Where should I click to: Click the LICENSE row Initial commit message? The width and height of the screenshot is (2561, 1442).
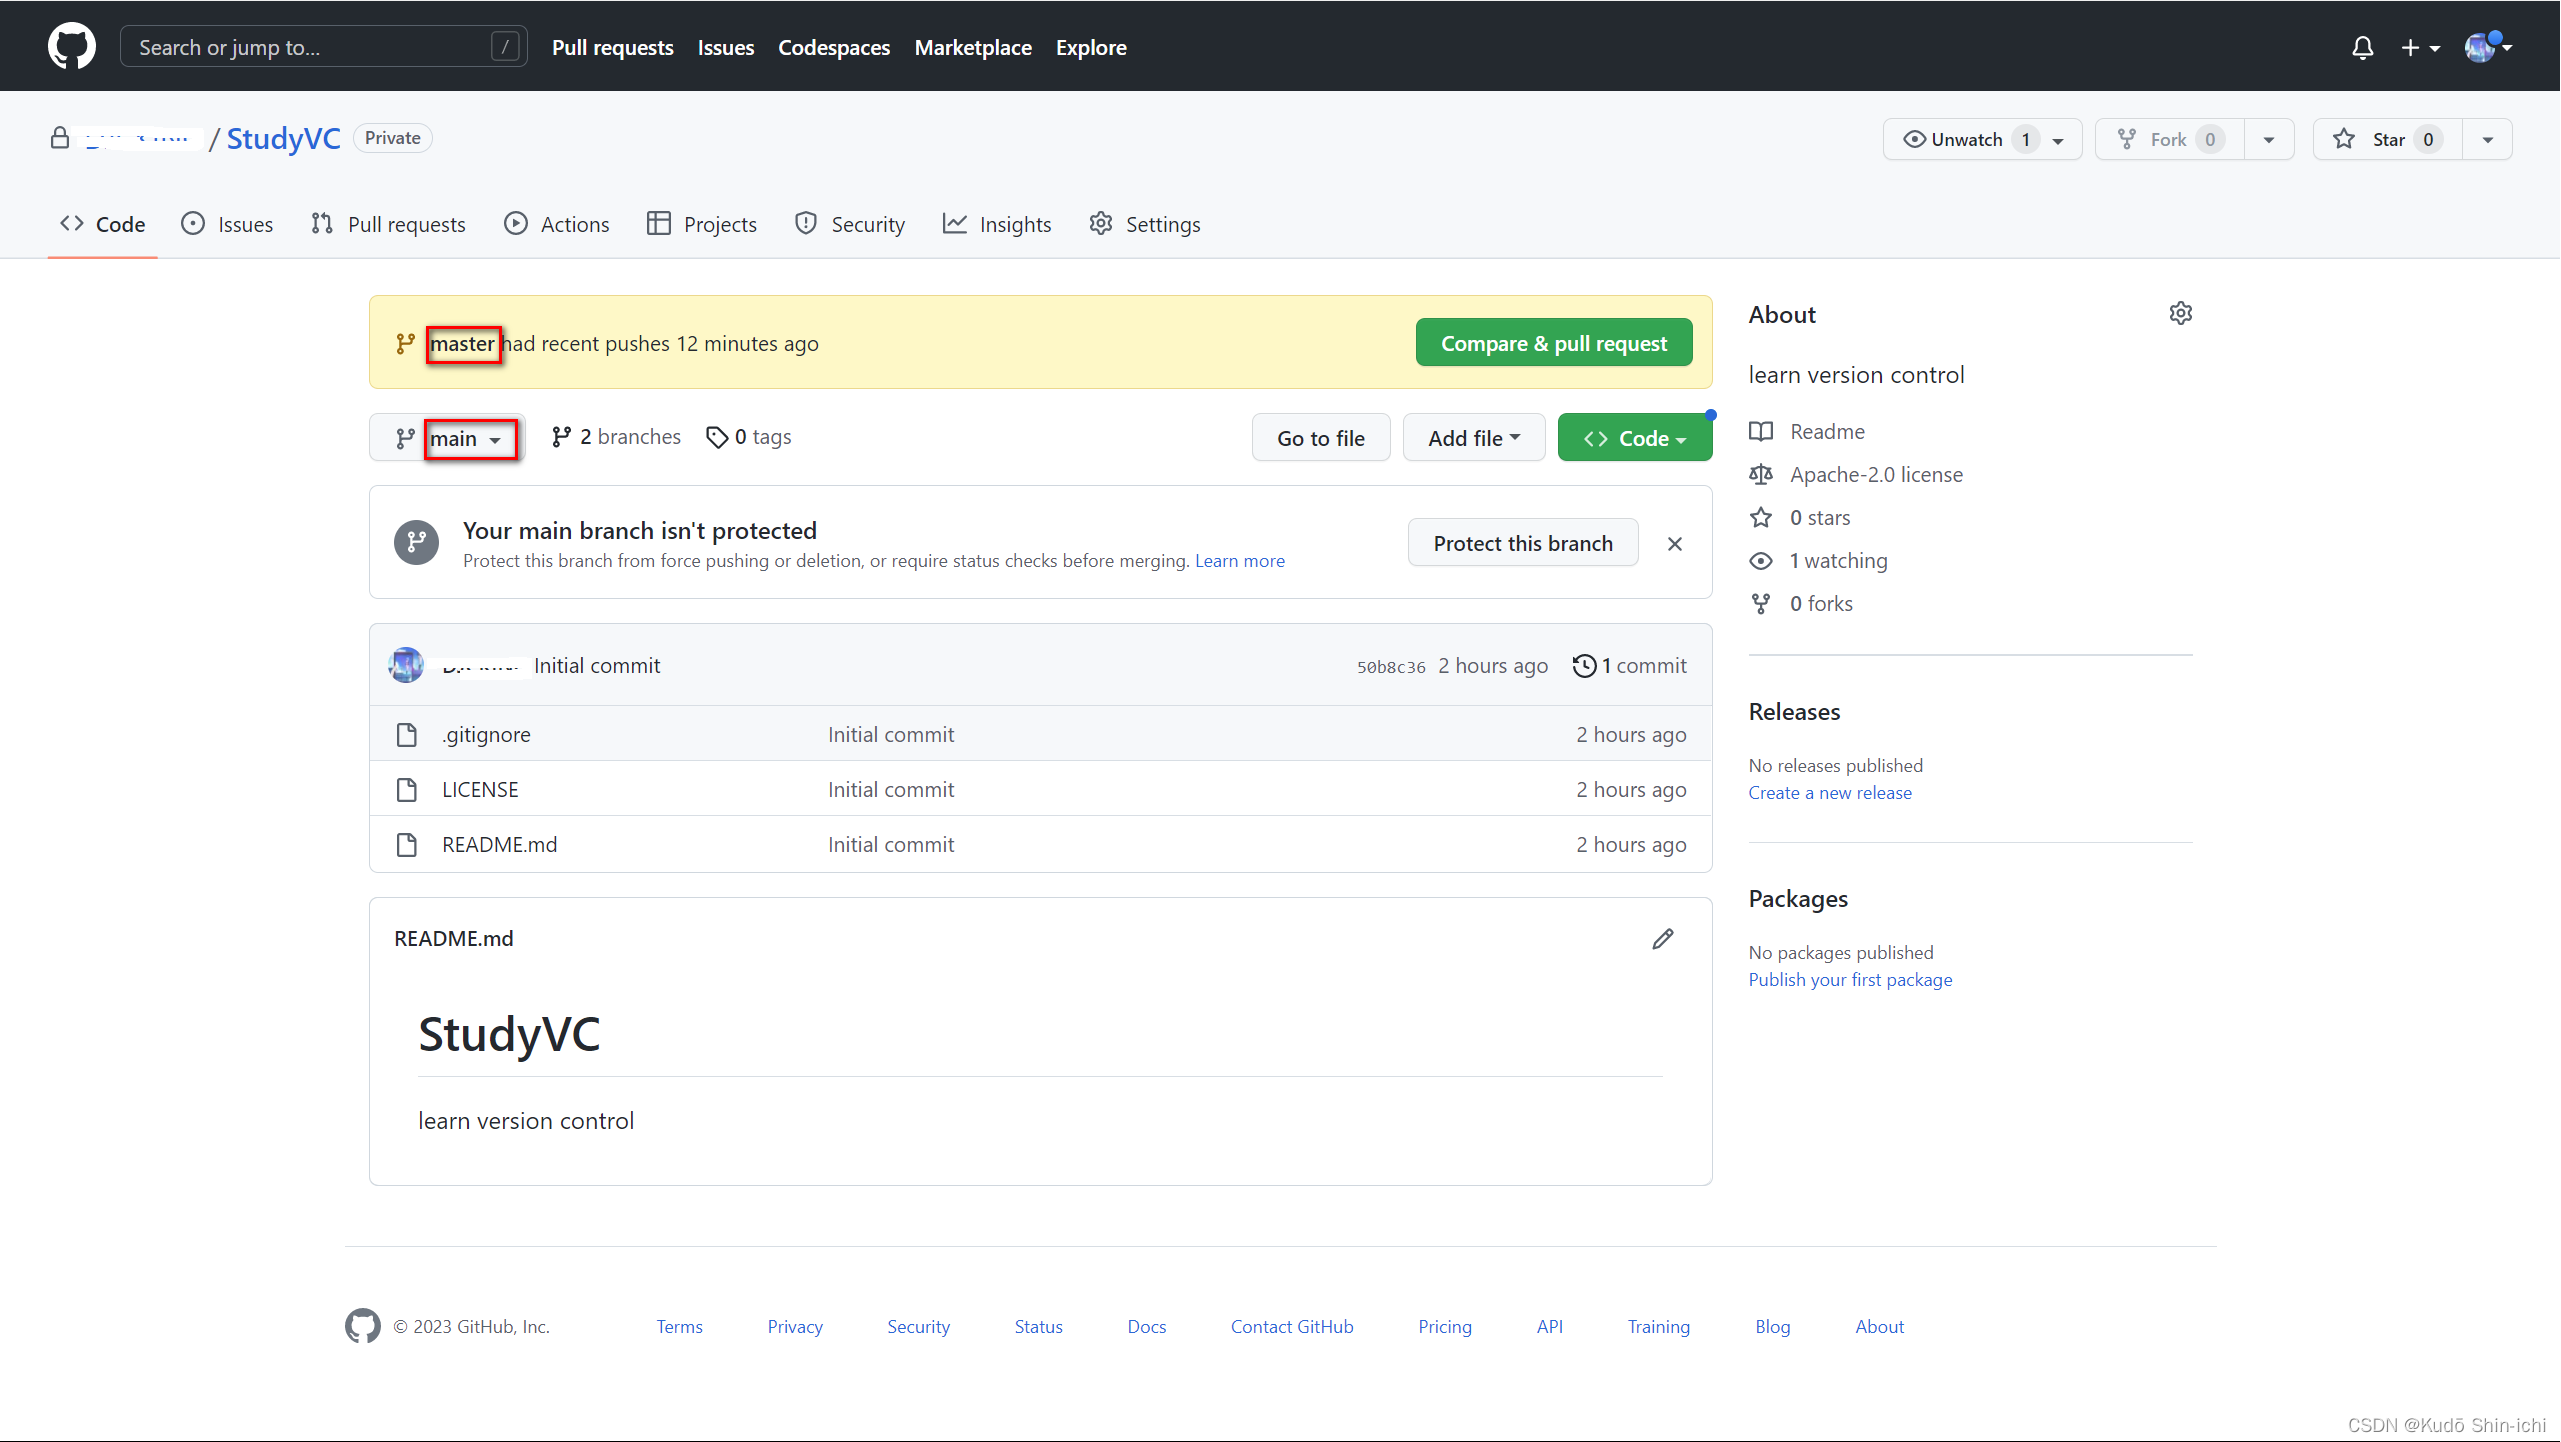click(891, 790)
